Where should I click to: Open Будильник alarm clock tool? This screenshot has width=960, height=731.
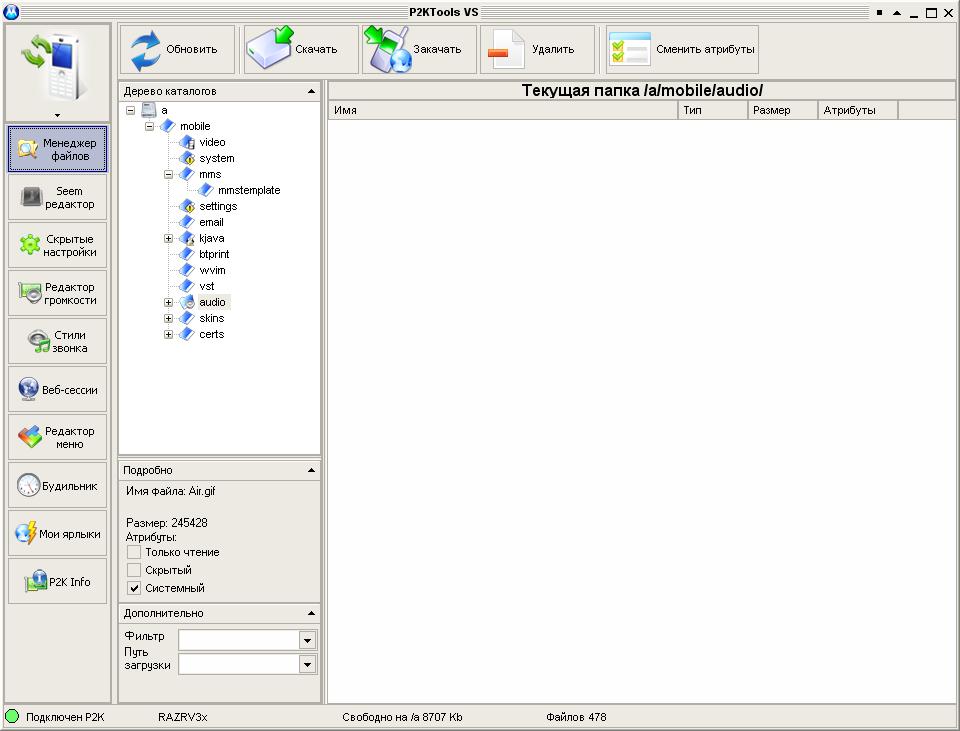click(x=58, y=485)
